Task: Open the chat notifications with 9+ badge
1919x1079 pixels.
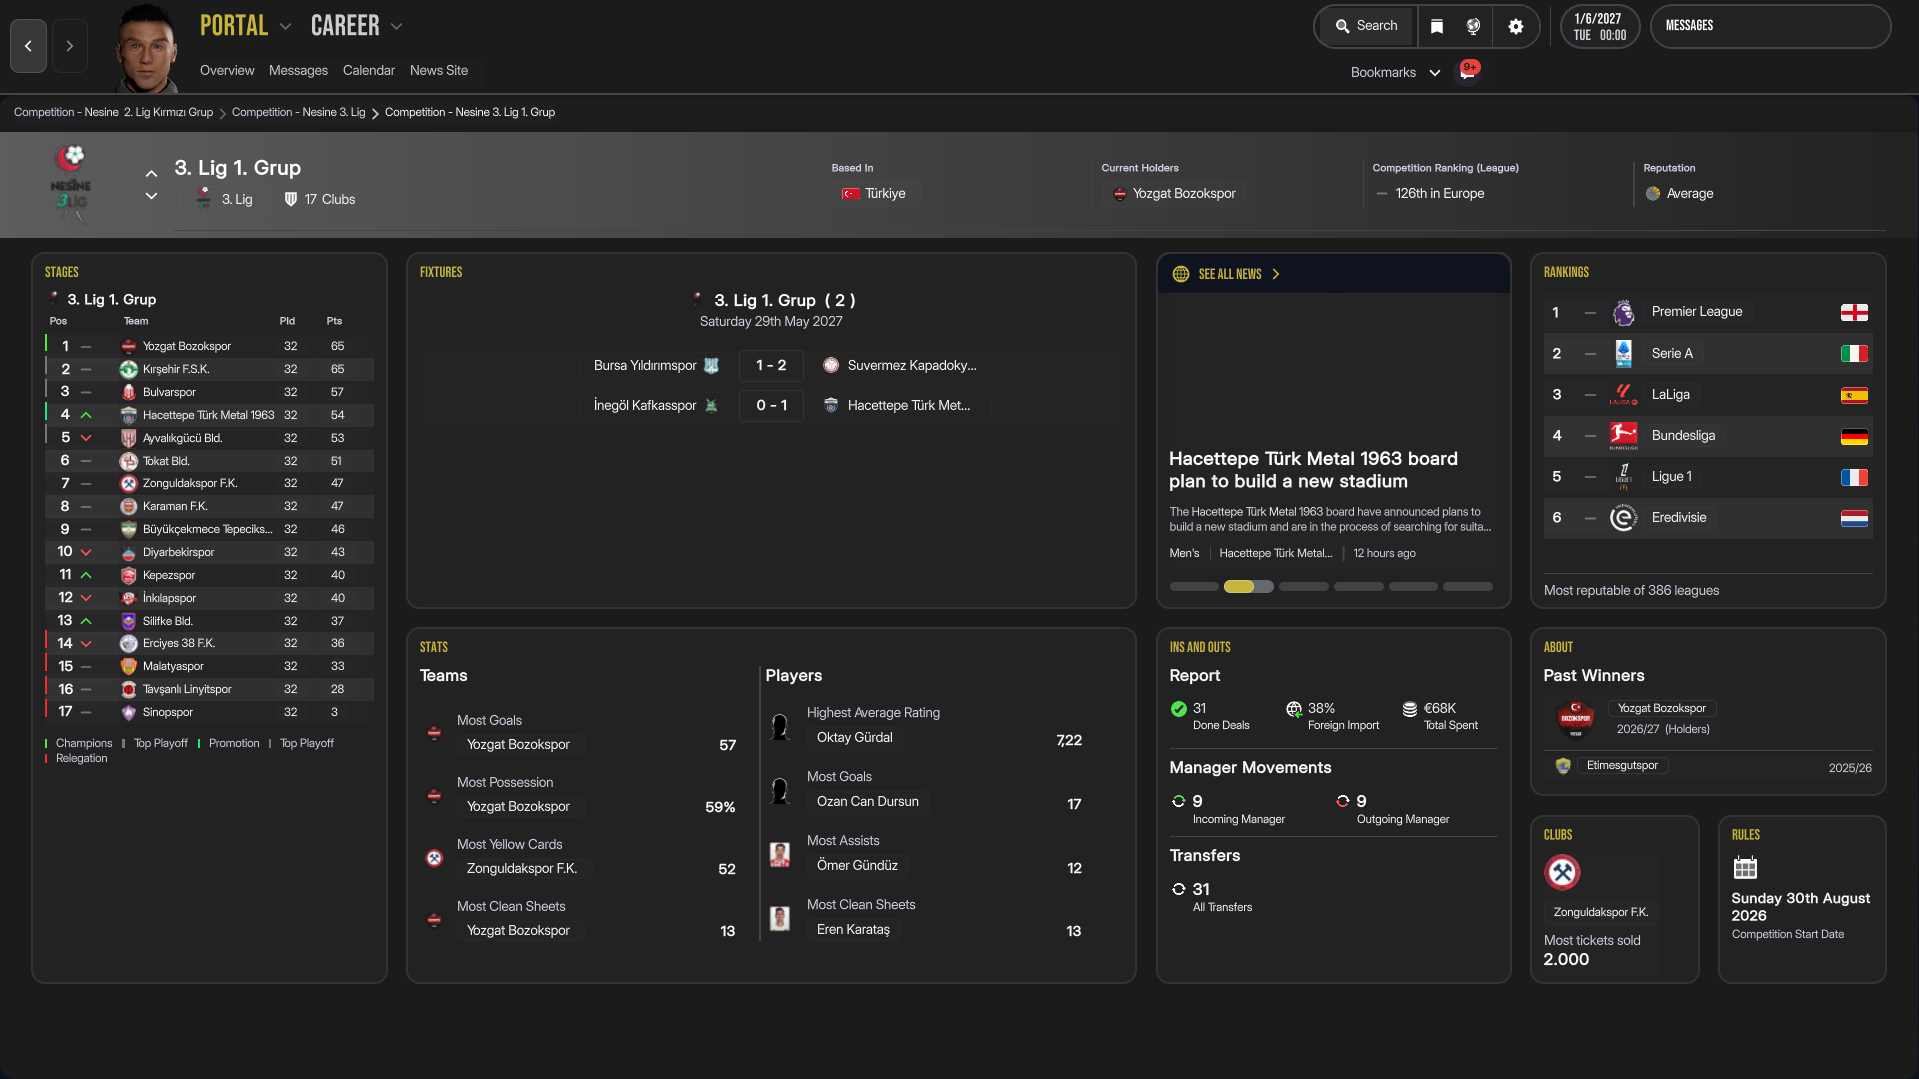Action: [1467, 71]
